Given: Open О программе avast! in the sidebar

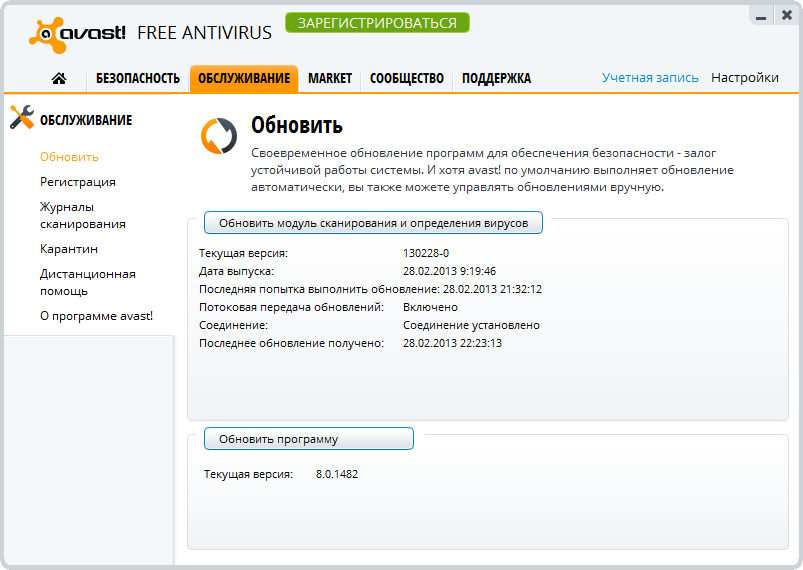Looking at the screenshot, I should point(96,316).
